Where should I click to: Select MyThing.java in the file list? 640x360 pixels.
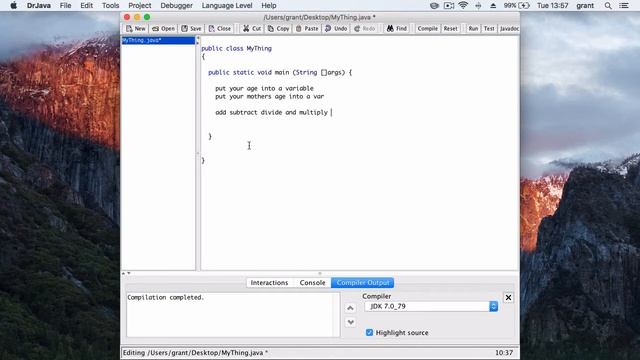(x=158, y=40)
